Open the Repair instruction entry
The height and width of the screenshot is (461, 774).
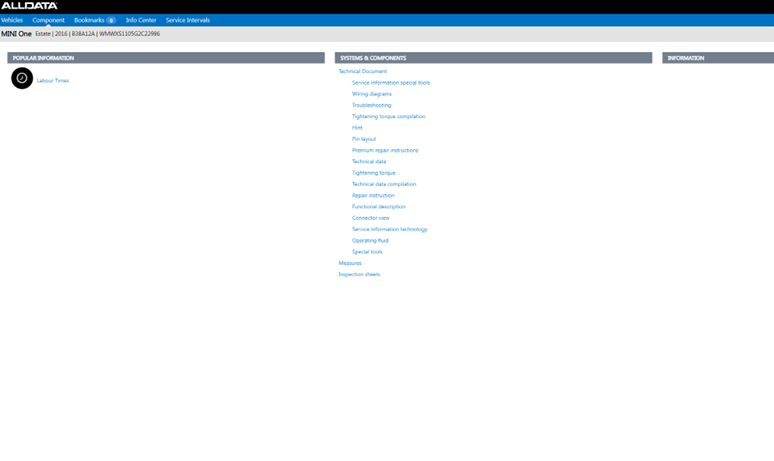pos(373,195)
